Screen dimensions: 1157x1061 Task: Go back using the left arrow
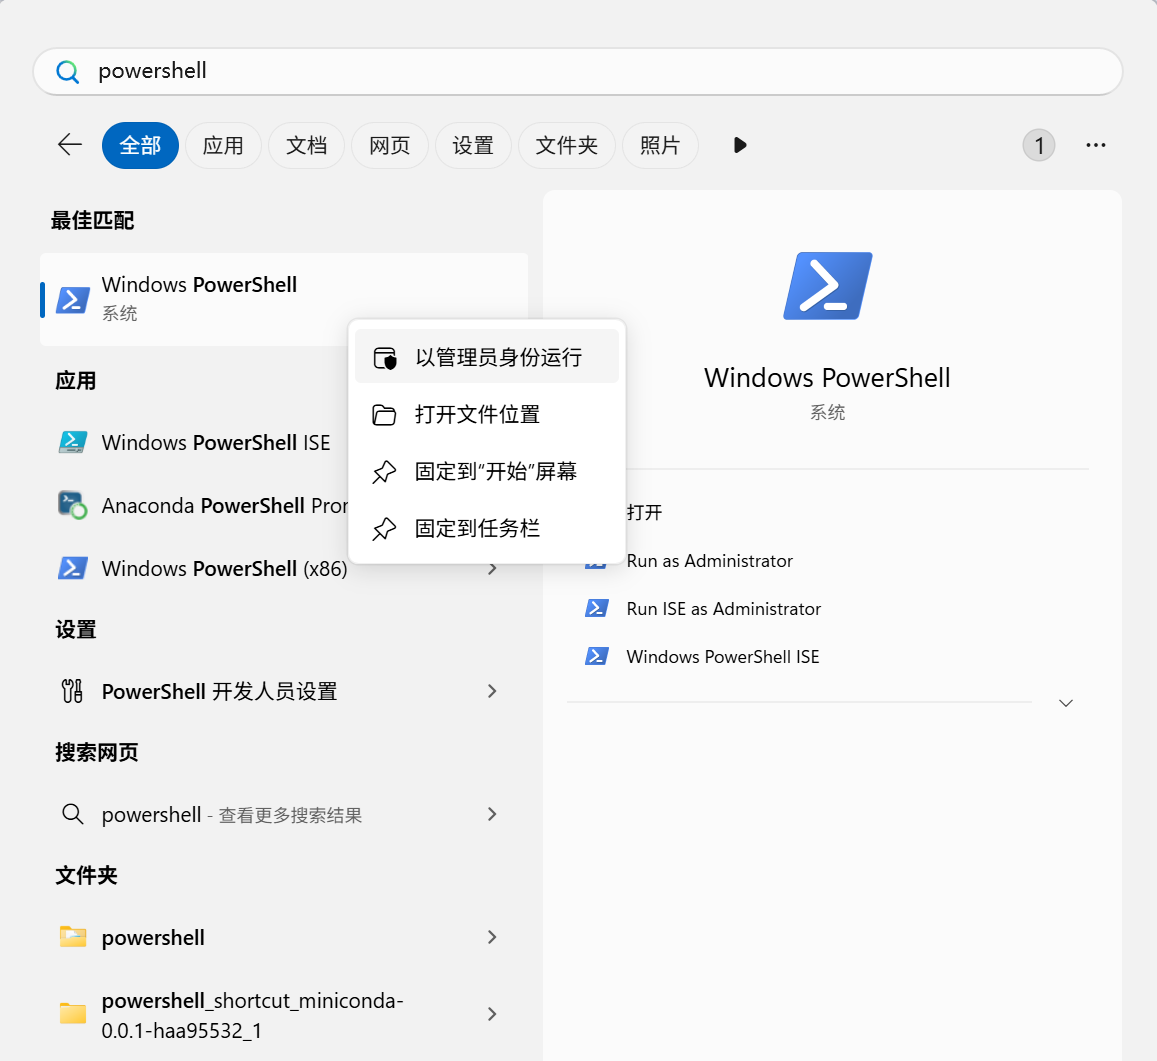point(70,145)
